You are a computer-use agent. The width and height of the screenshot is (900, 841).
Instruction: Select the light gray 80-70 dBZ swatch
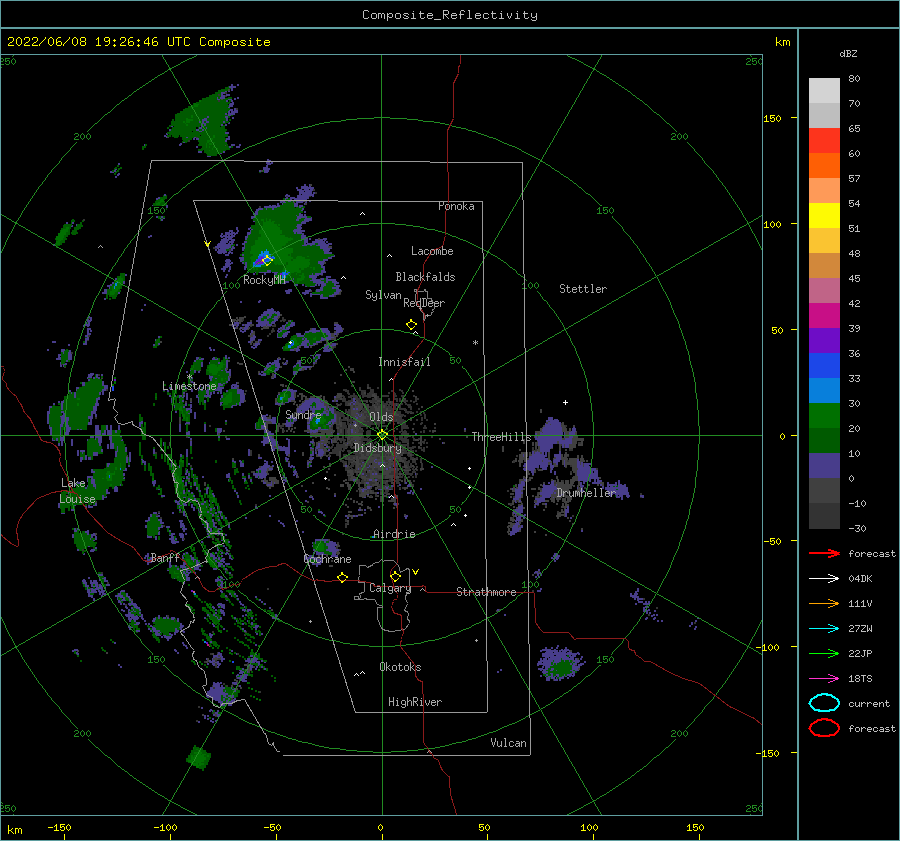[824, 91]
